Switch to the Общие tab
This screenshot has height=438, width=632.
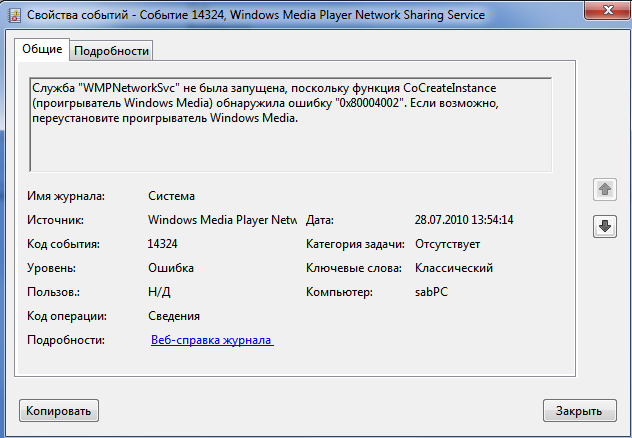tap(42, 49)
